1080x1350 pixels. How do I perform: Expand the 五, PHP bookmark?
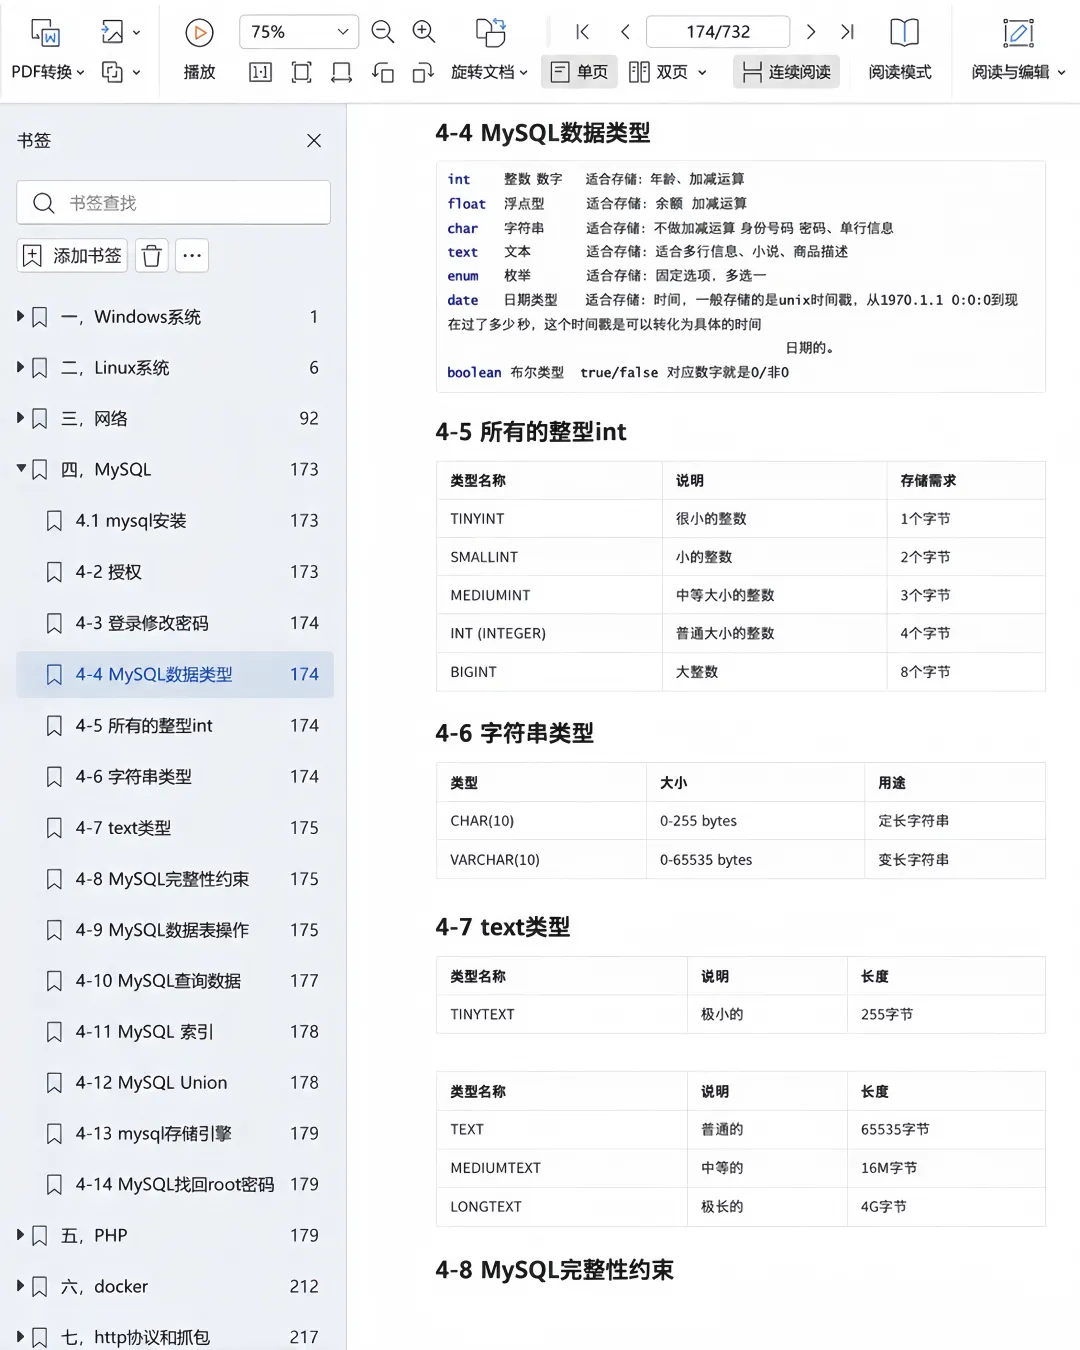click(20, 1235)
